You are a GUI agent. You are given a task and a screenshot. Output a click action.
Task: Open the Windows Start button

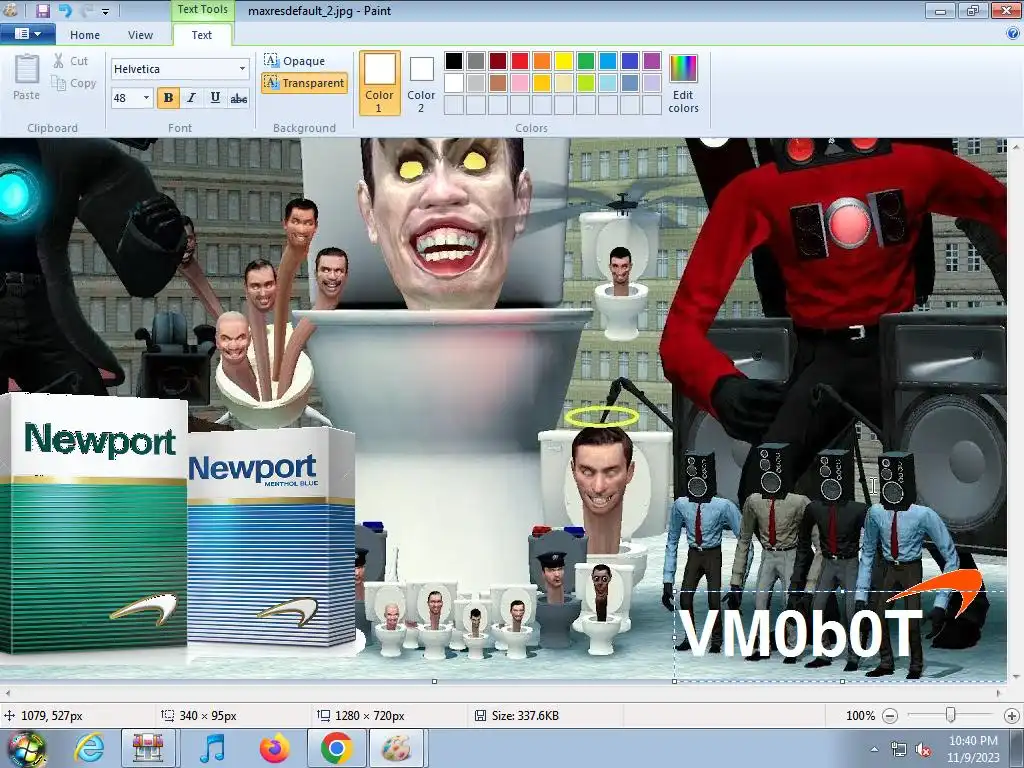25,749
